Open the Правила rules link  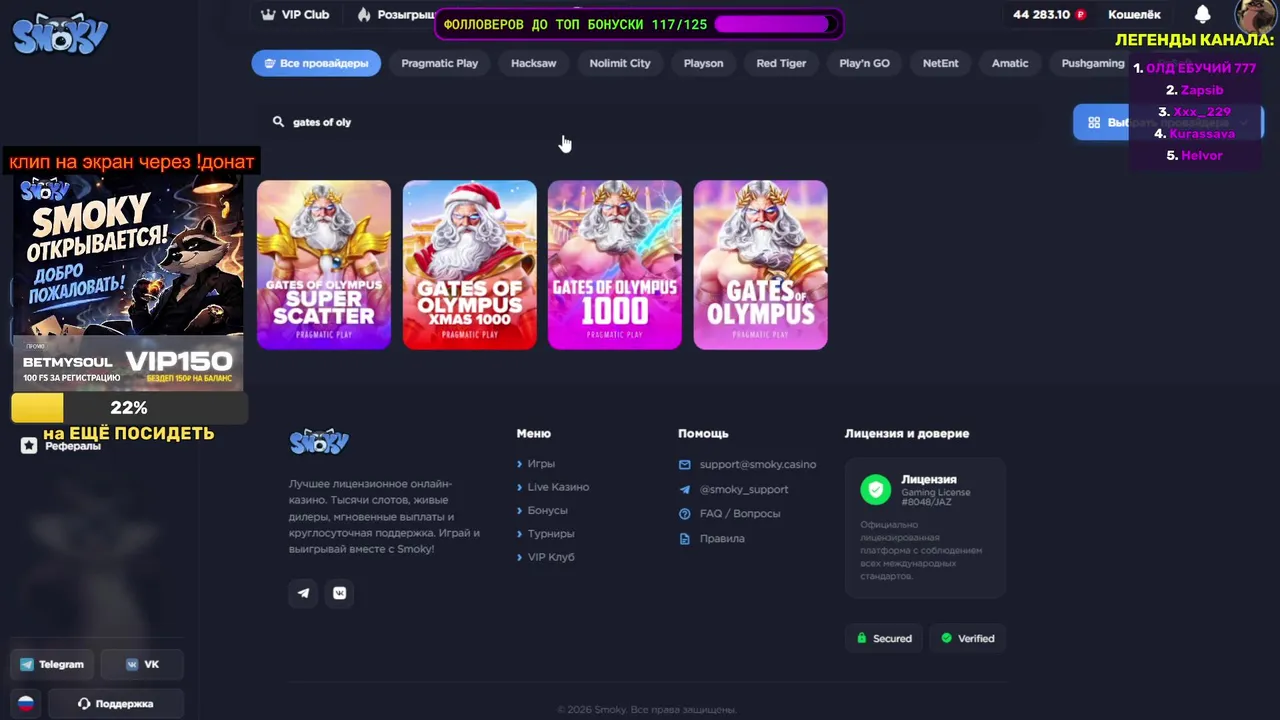coord(722,539)
